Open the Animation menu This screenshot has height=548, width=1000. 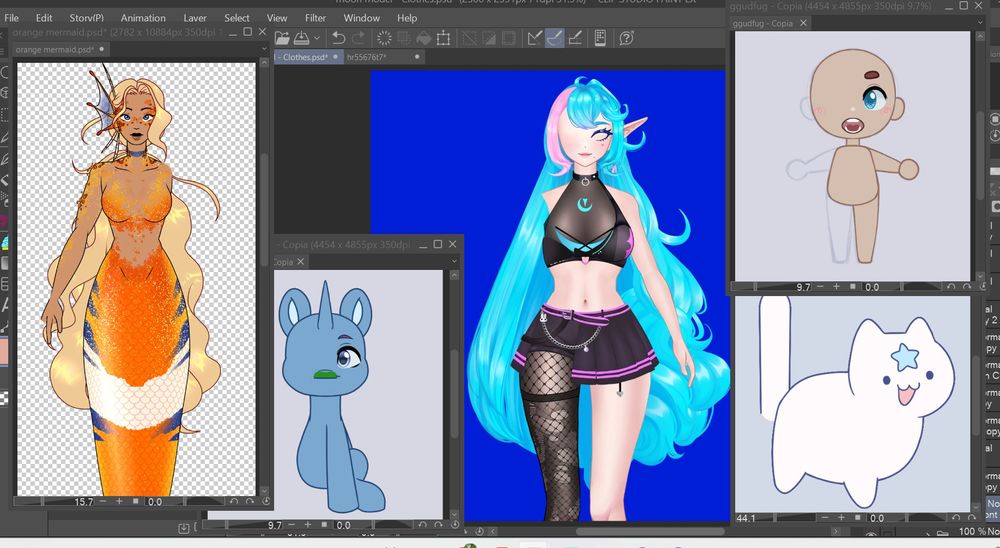[x=143, y=18]
